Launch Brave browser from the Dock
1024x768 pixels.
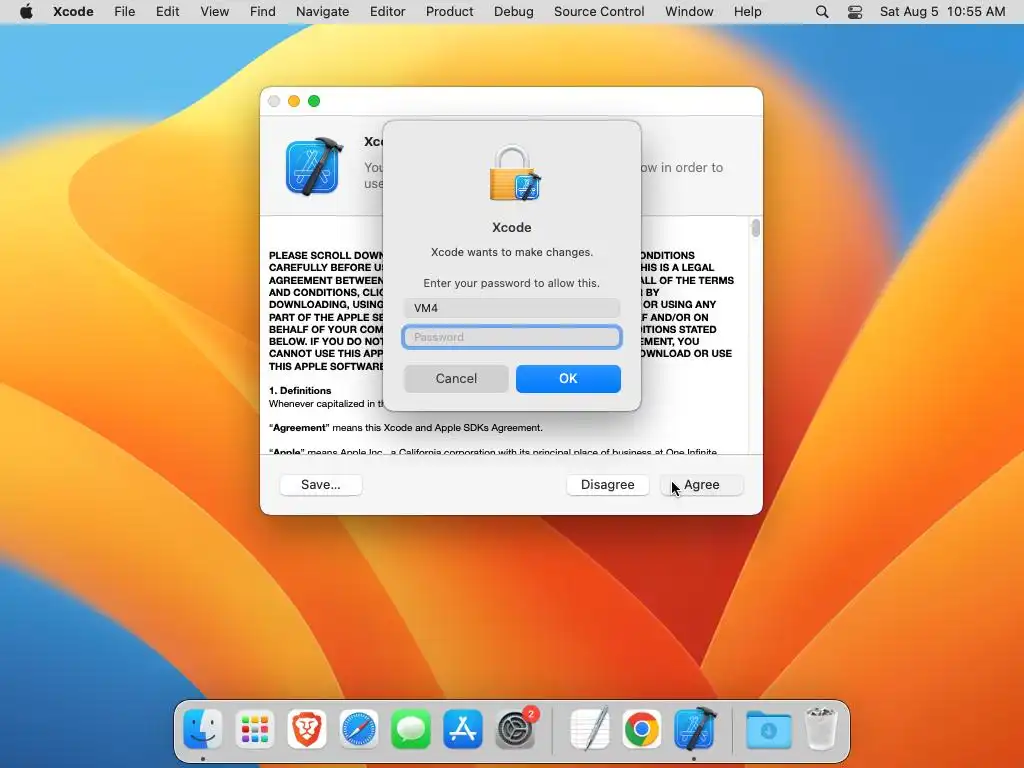pyautogui.click(x=307, y=729)
